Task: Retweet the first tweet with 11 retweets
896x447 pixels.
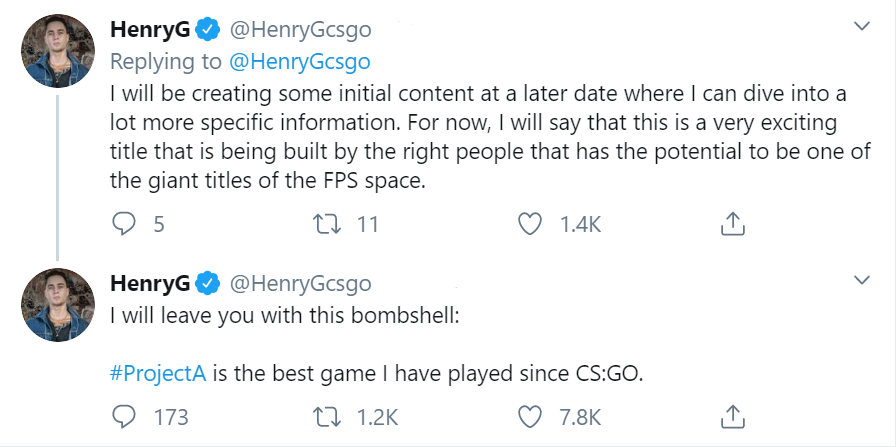Action: 325,224
